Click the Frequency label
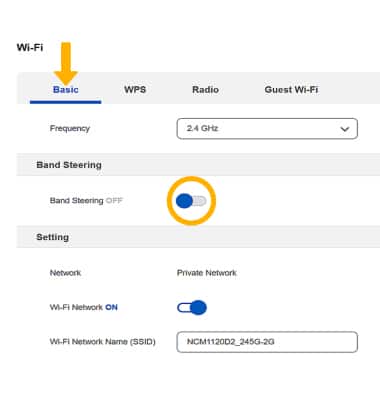The height and width of the screenshot is (400, 380). pyautogui.click(x=70, y=129)
